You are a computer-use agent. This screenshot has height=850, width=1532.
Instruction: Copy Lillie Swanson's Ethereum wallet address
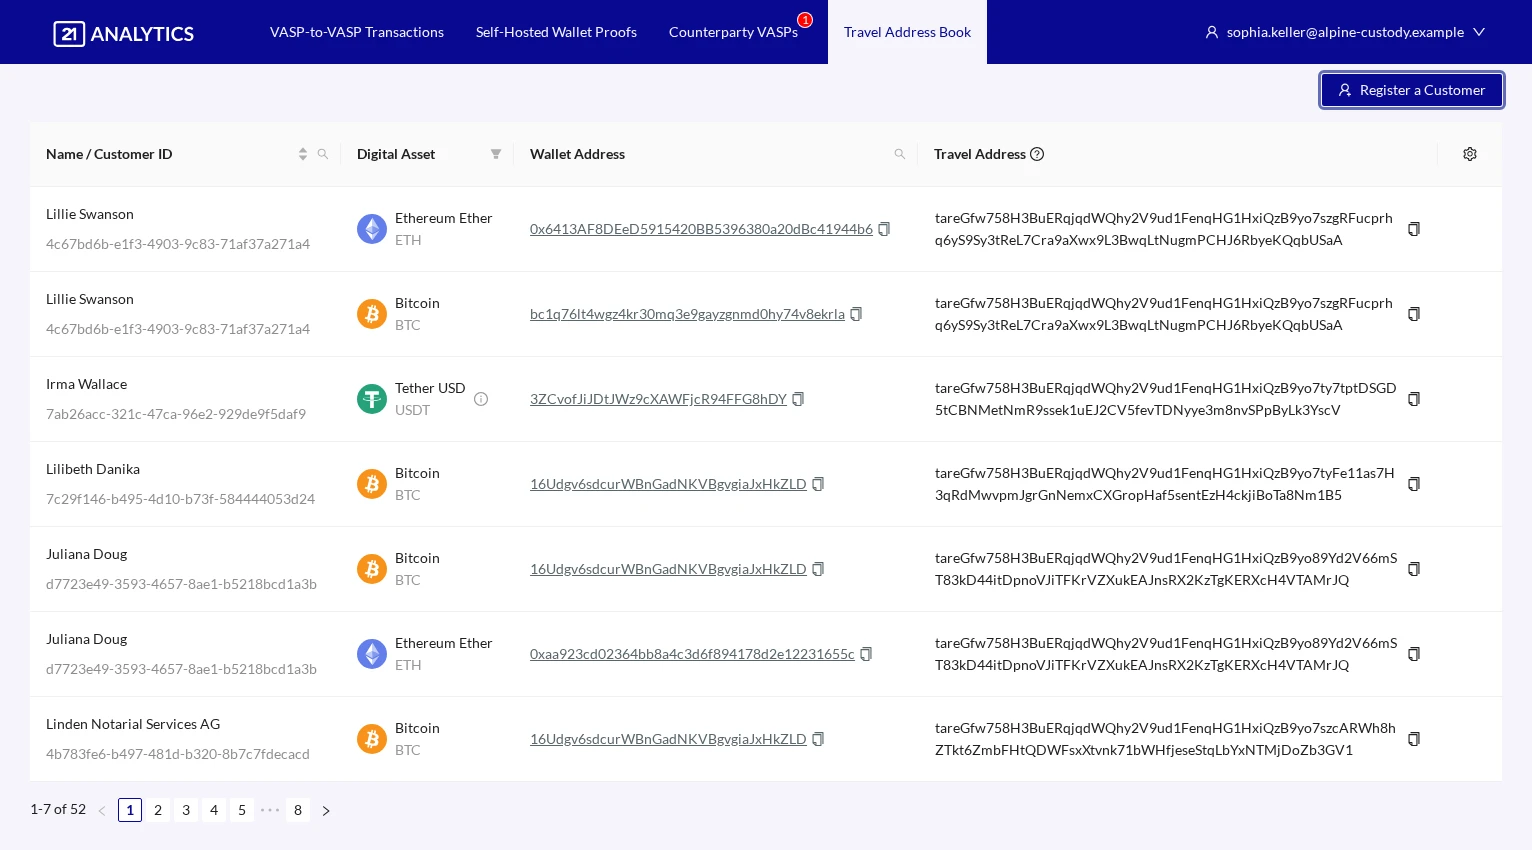click(x=884, y=229)
